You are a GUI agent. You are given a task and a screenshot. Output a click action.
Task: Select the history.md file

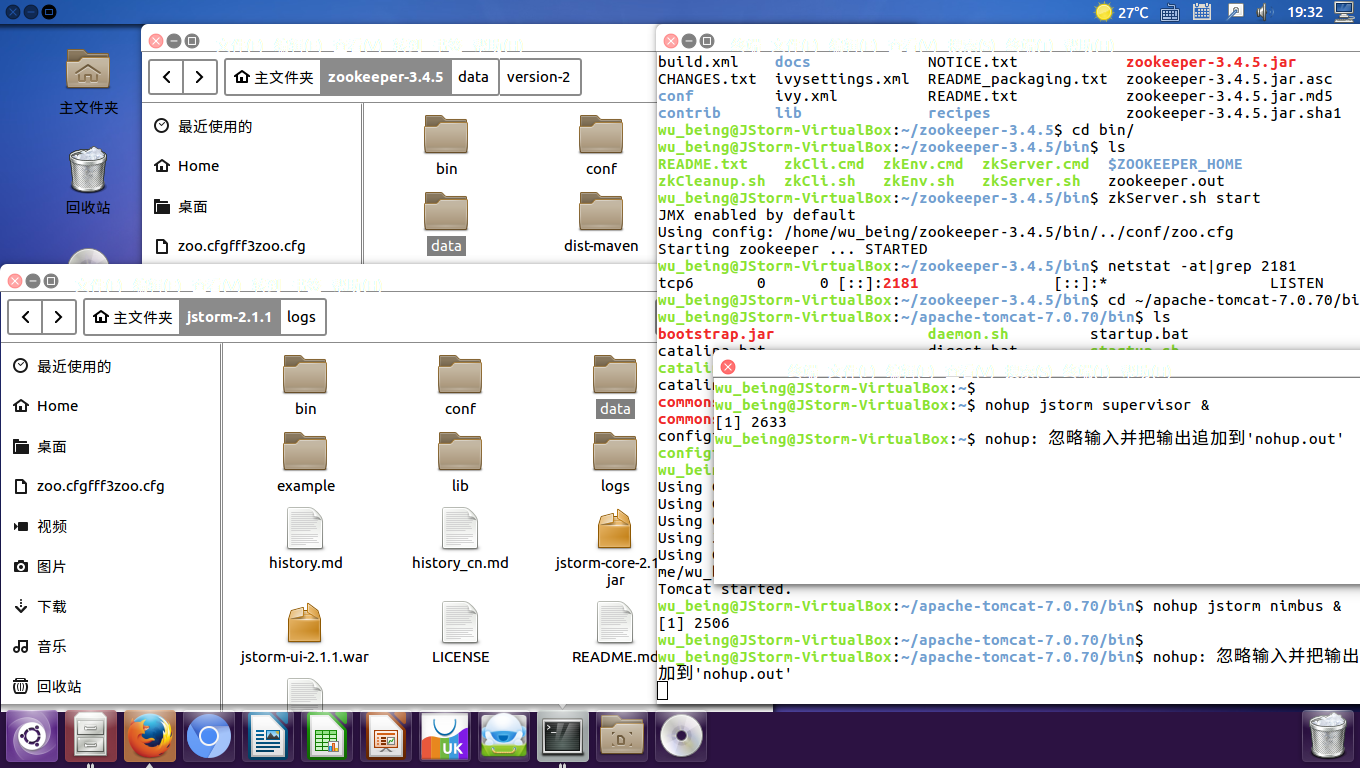305,540
